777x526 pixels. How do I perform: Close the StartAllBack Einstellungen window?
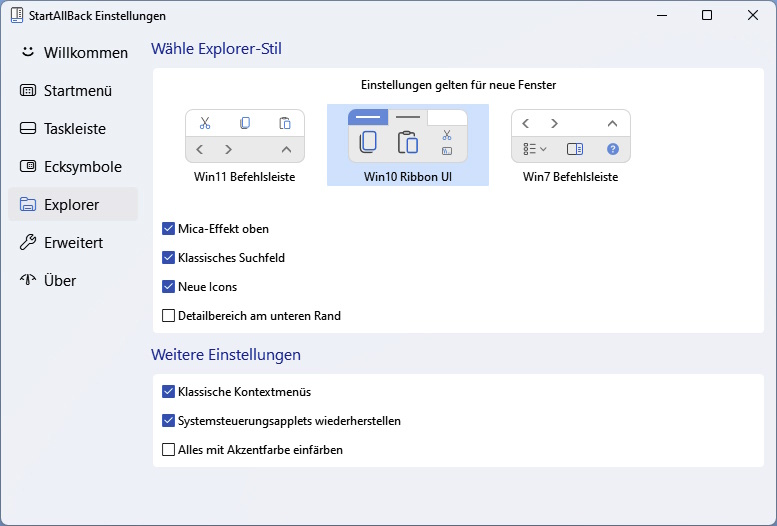pyautogui.click(x=753, y=15)
